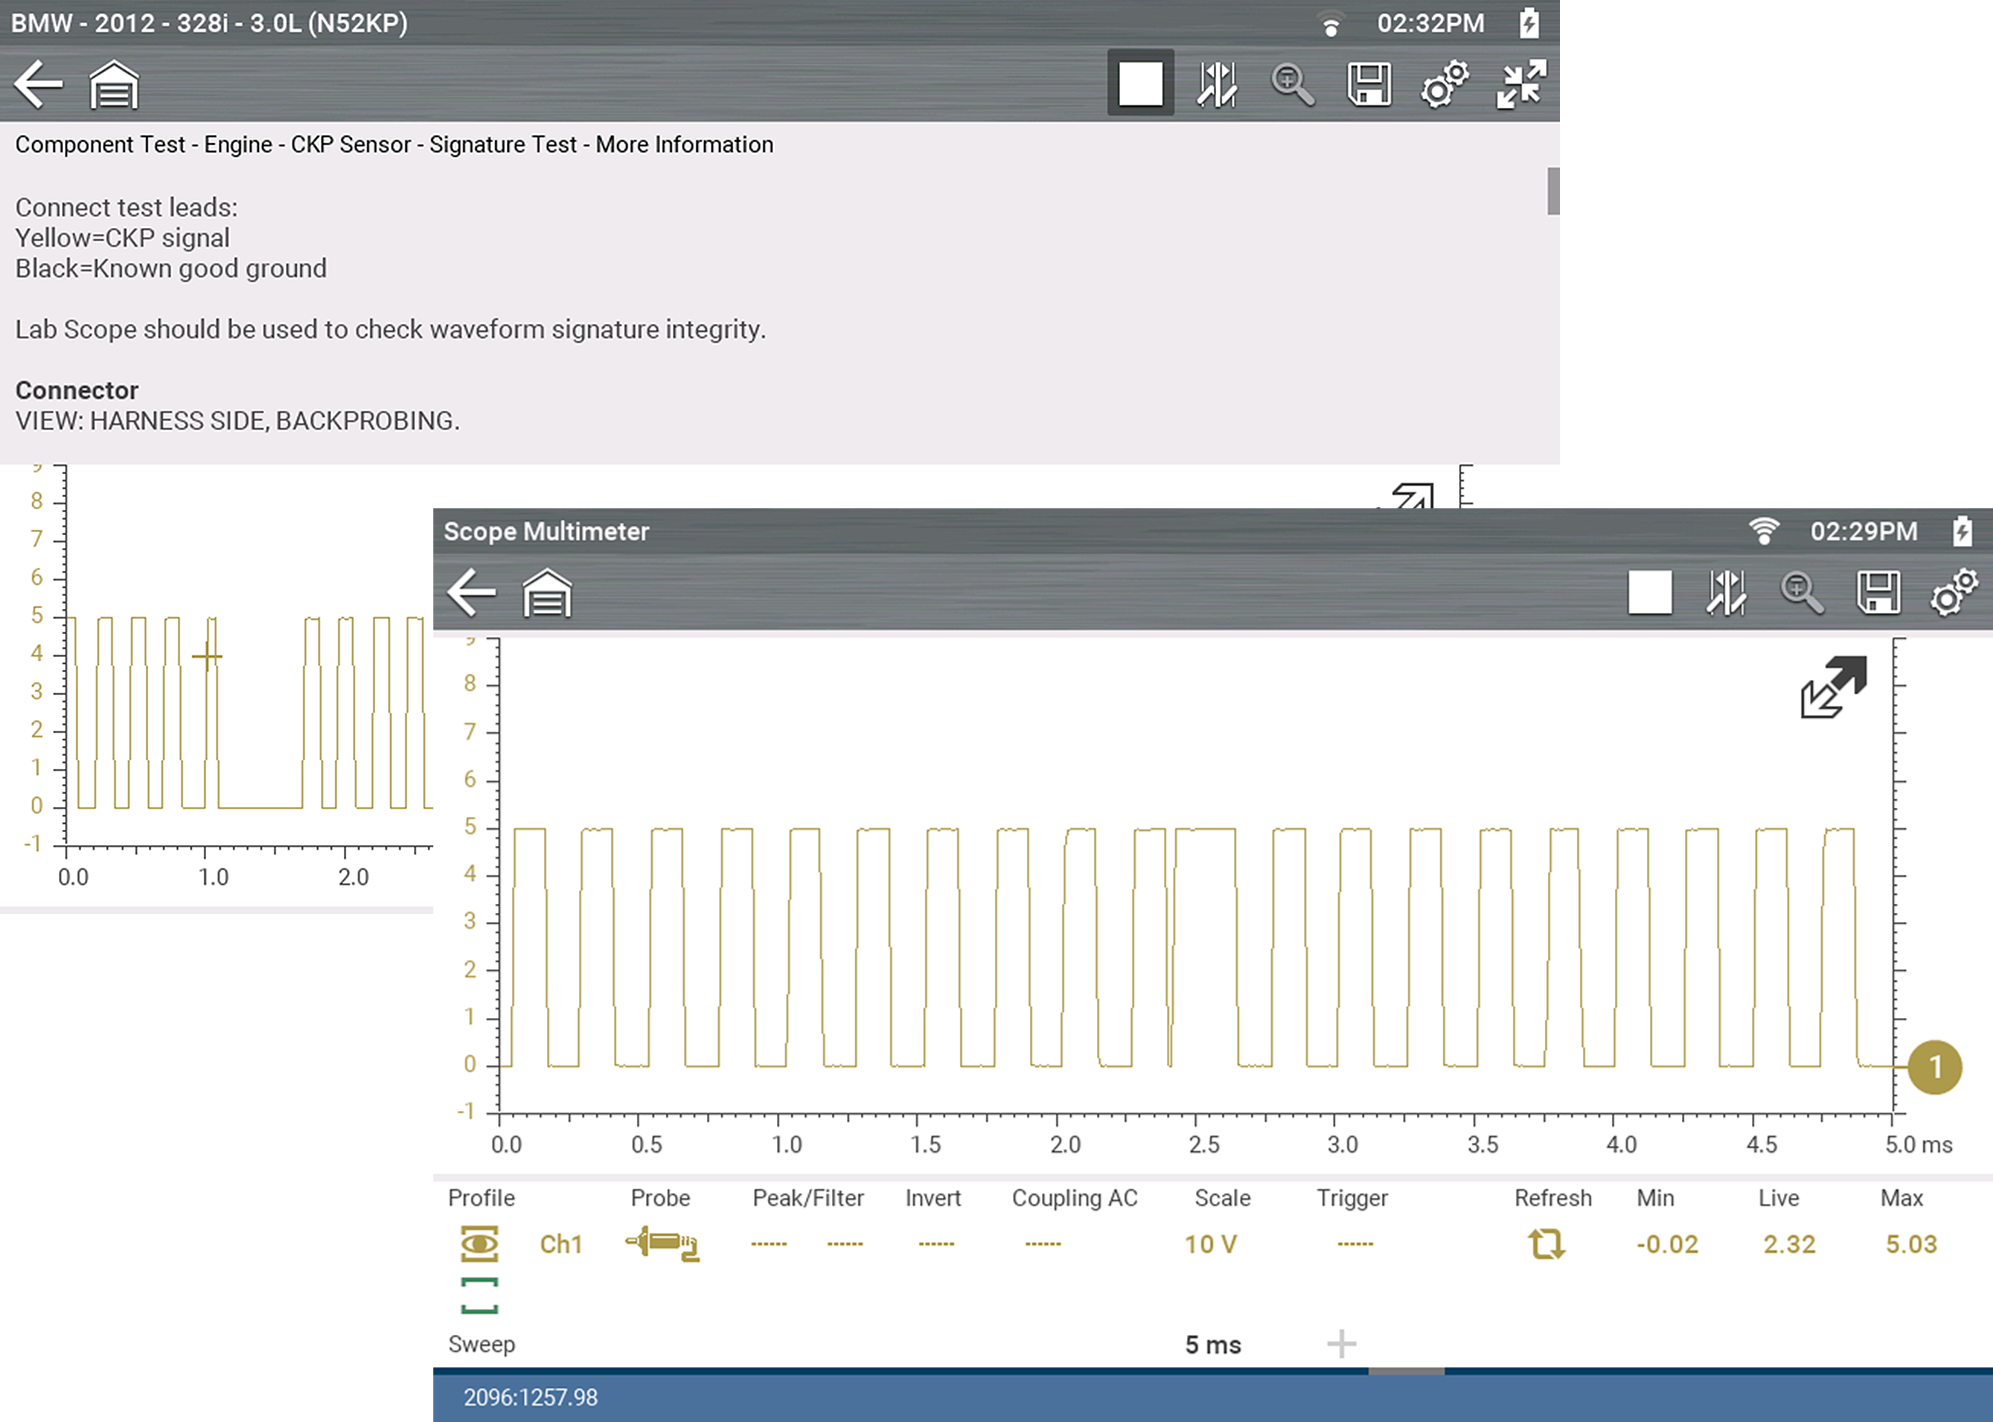
Task: Open settings gears in Scope Multimeter
Action: coord(1953,592)
